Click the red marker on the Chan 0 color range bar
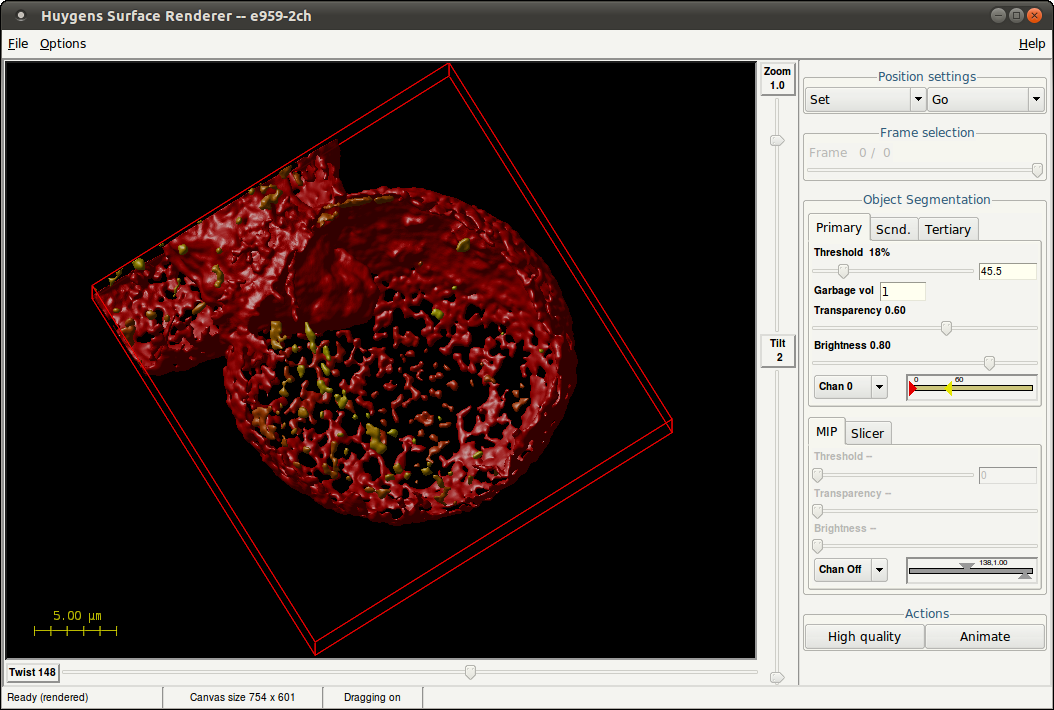This screenshot has width=1054, height=710. click(912, 388)
